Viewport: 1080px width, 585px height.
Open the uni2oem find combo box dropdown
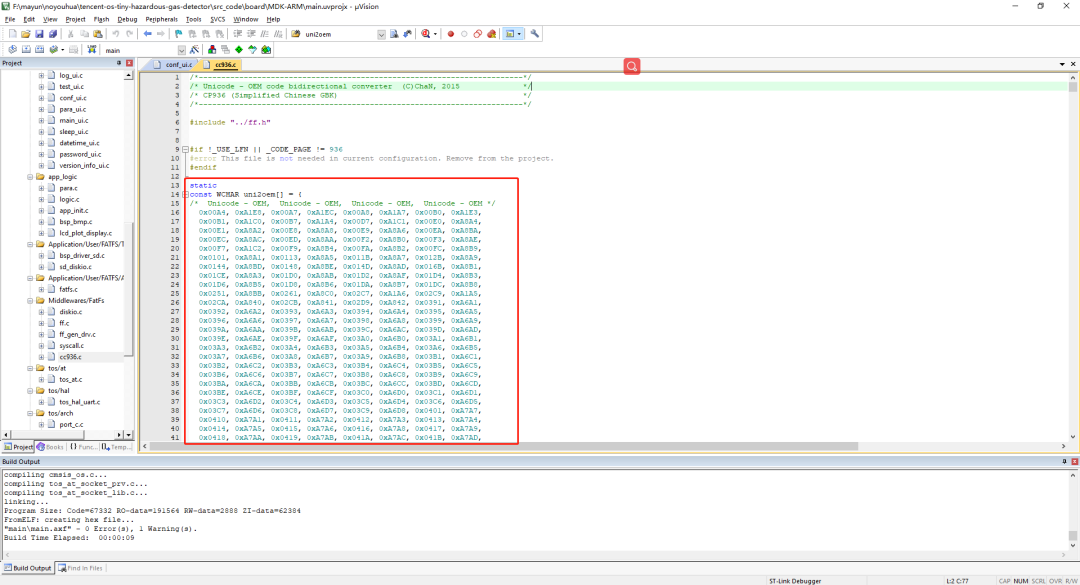[x=381, y=34]
